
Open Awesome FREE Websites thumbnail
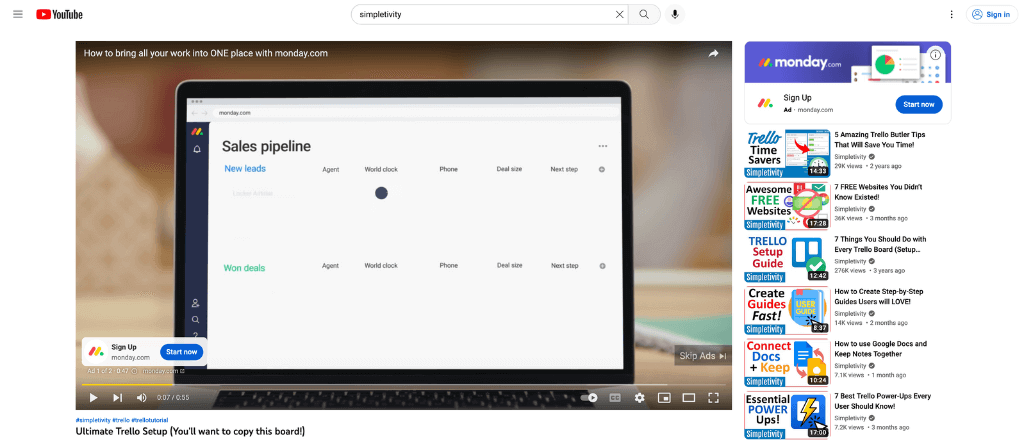point(787,206)
